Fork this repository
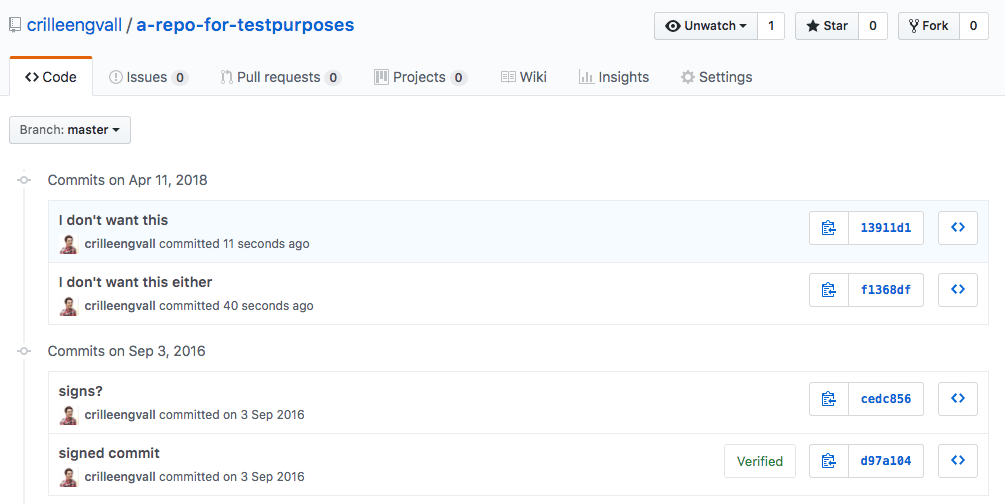 (x=929, y=26)
